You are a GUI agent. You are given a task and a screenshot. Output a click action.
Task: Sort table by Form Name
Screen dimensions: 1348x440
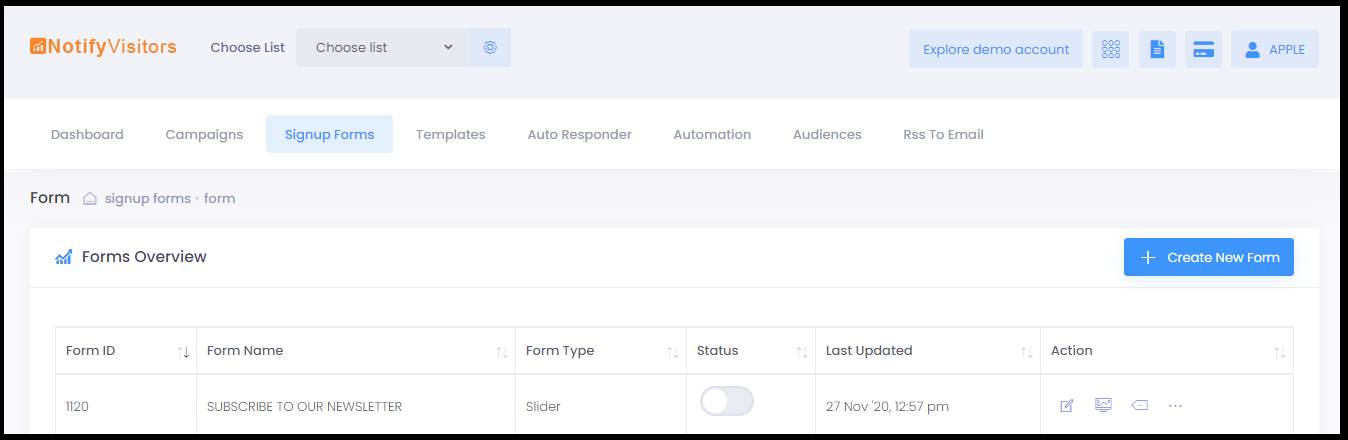356,351
